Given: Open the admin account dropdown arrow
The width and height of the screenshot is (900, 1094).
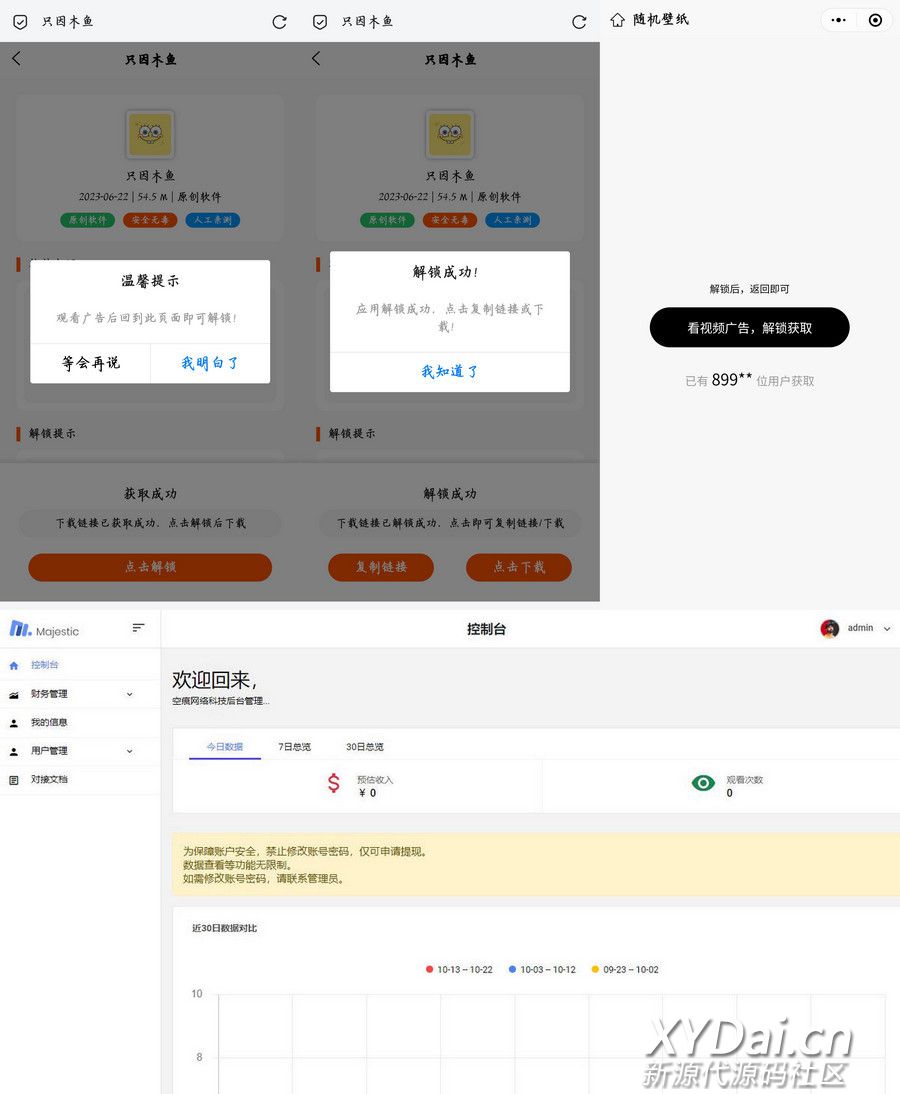Looking at the screenshot, I should point(887,629).
